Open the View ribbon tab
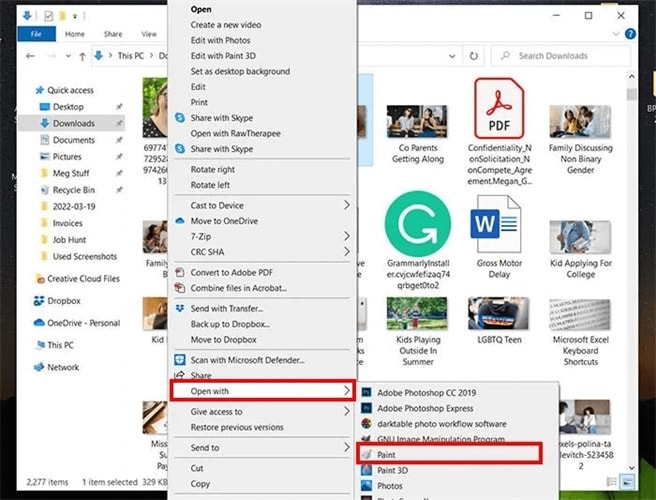The height and width of the screenshot is (500, 656). click(149, 34)
